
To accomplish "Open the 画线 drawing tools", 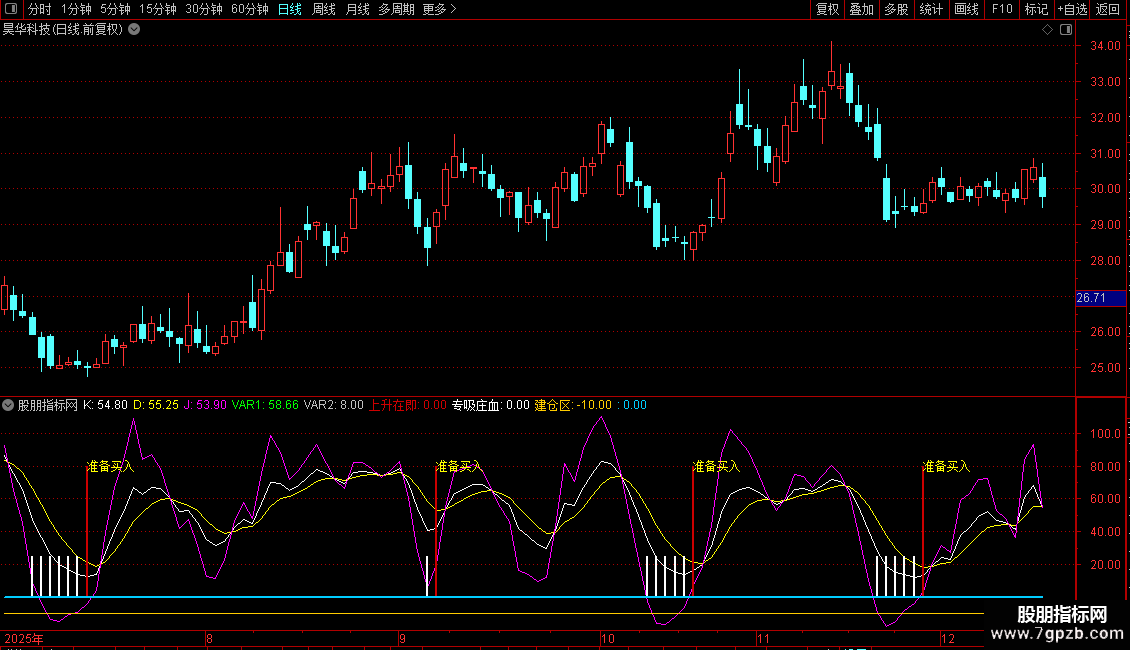I will [x=966, y=10].
